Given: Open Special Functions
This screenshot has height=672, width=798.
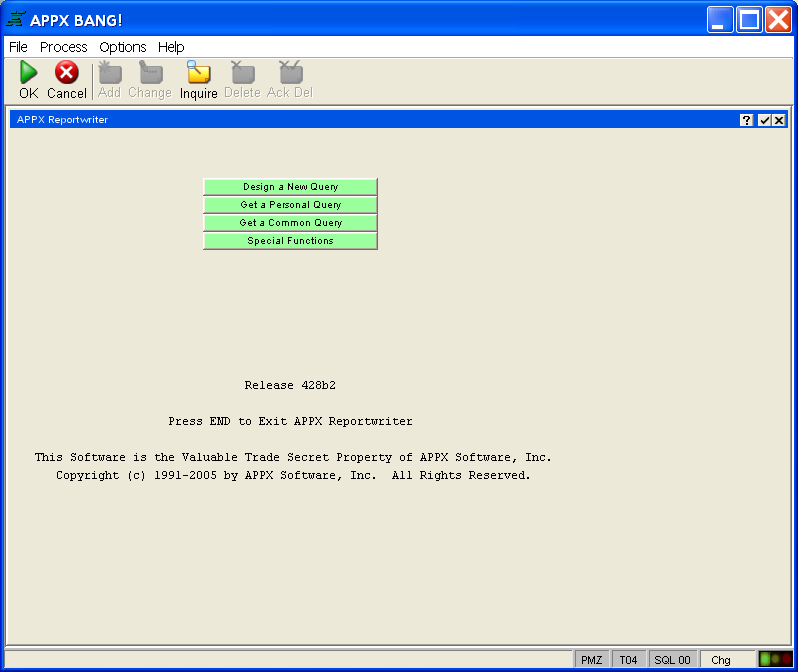Looking at the screenshot, I should click(290, 241).
